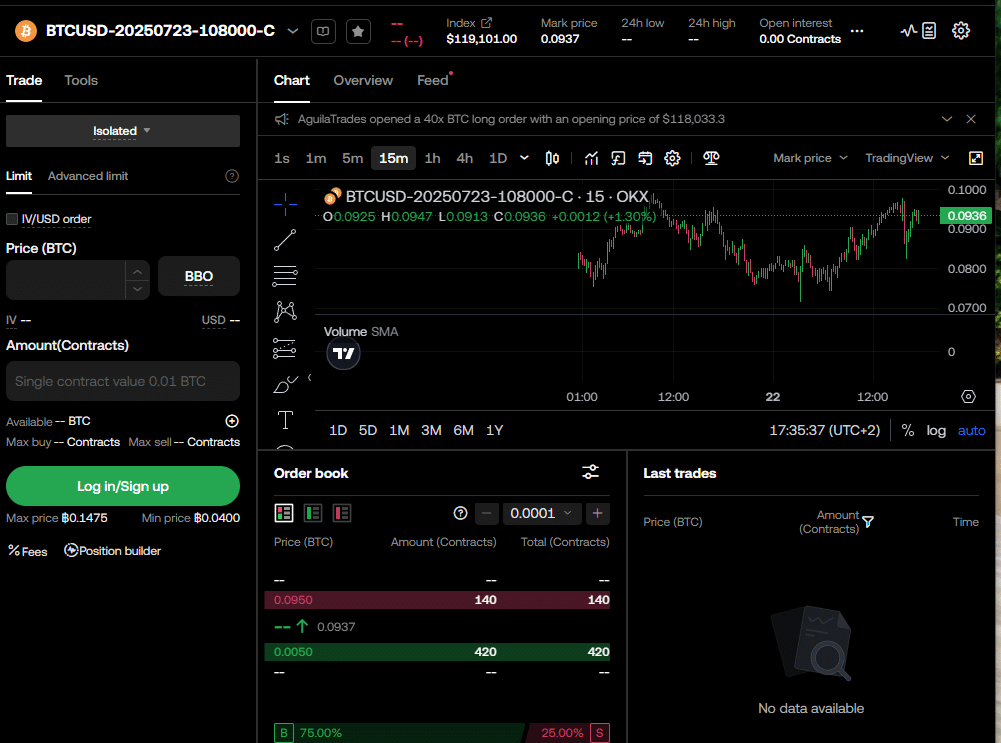Click the Log in/Sign up button

pos(123,486)
